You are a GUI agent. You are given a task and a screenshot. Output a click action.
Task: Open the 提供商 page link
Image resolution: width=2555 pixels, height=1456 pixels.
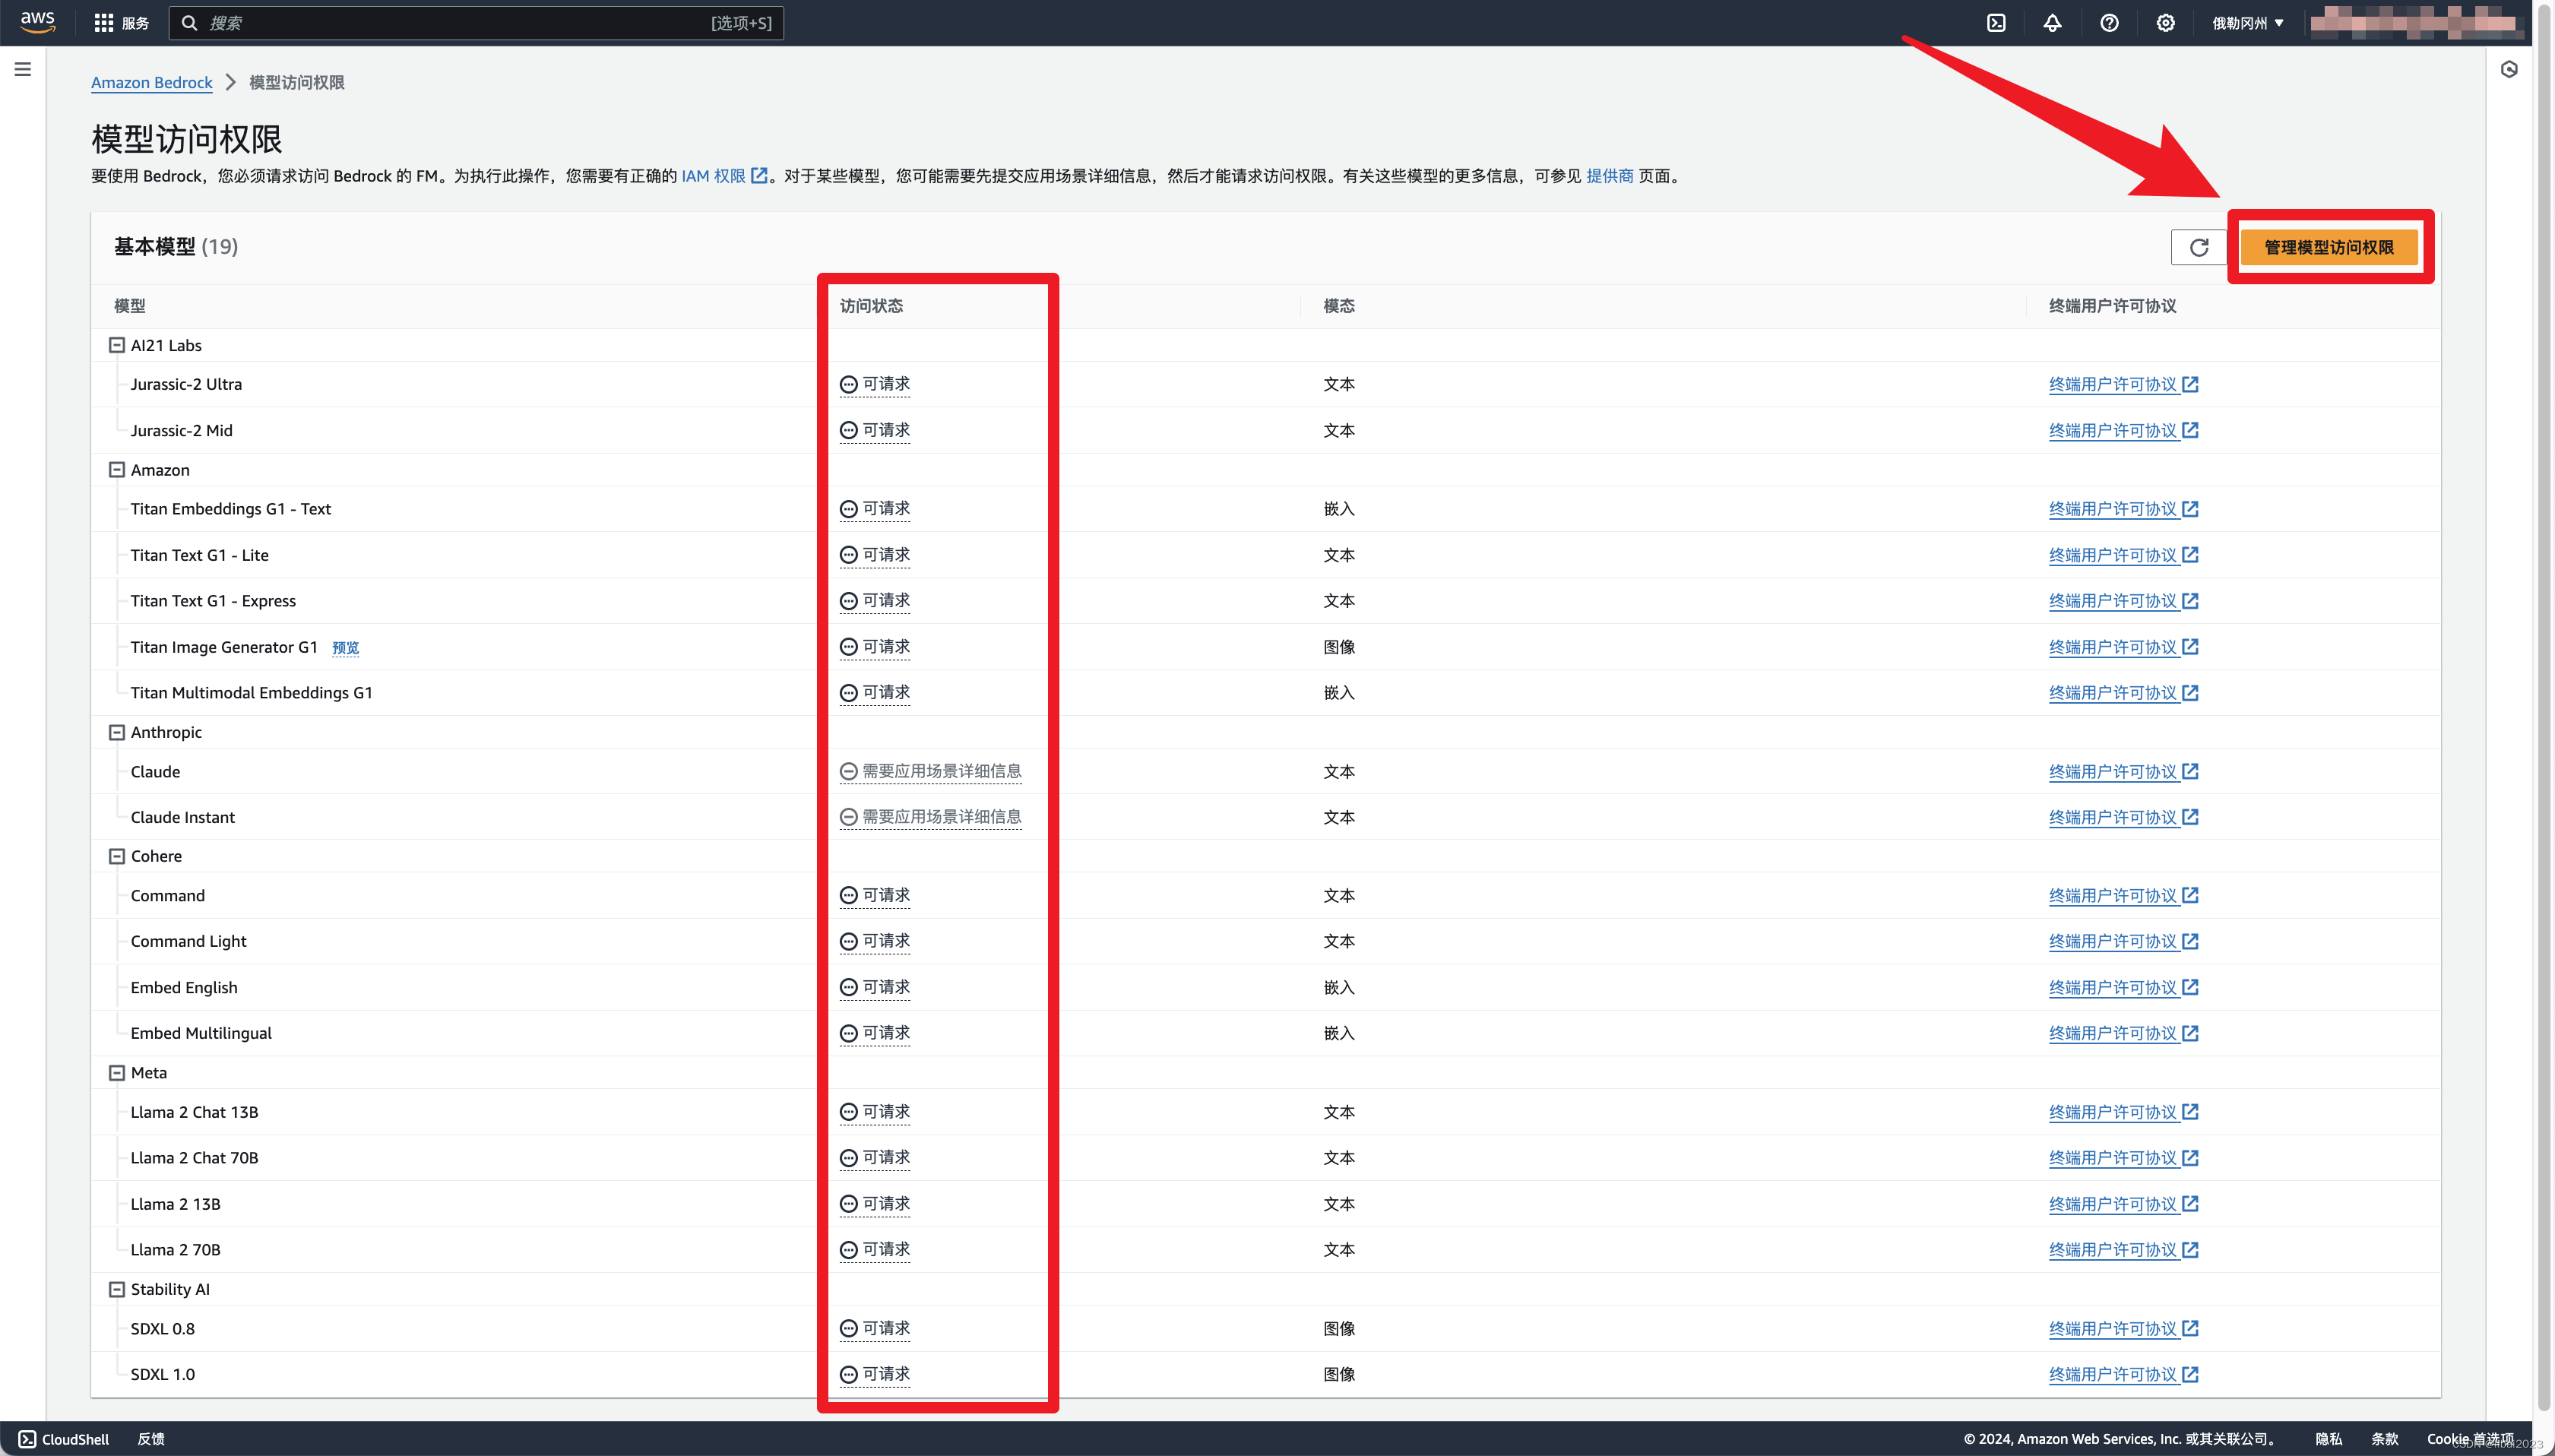1610,175
